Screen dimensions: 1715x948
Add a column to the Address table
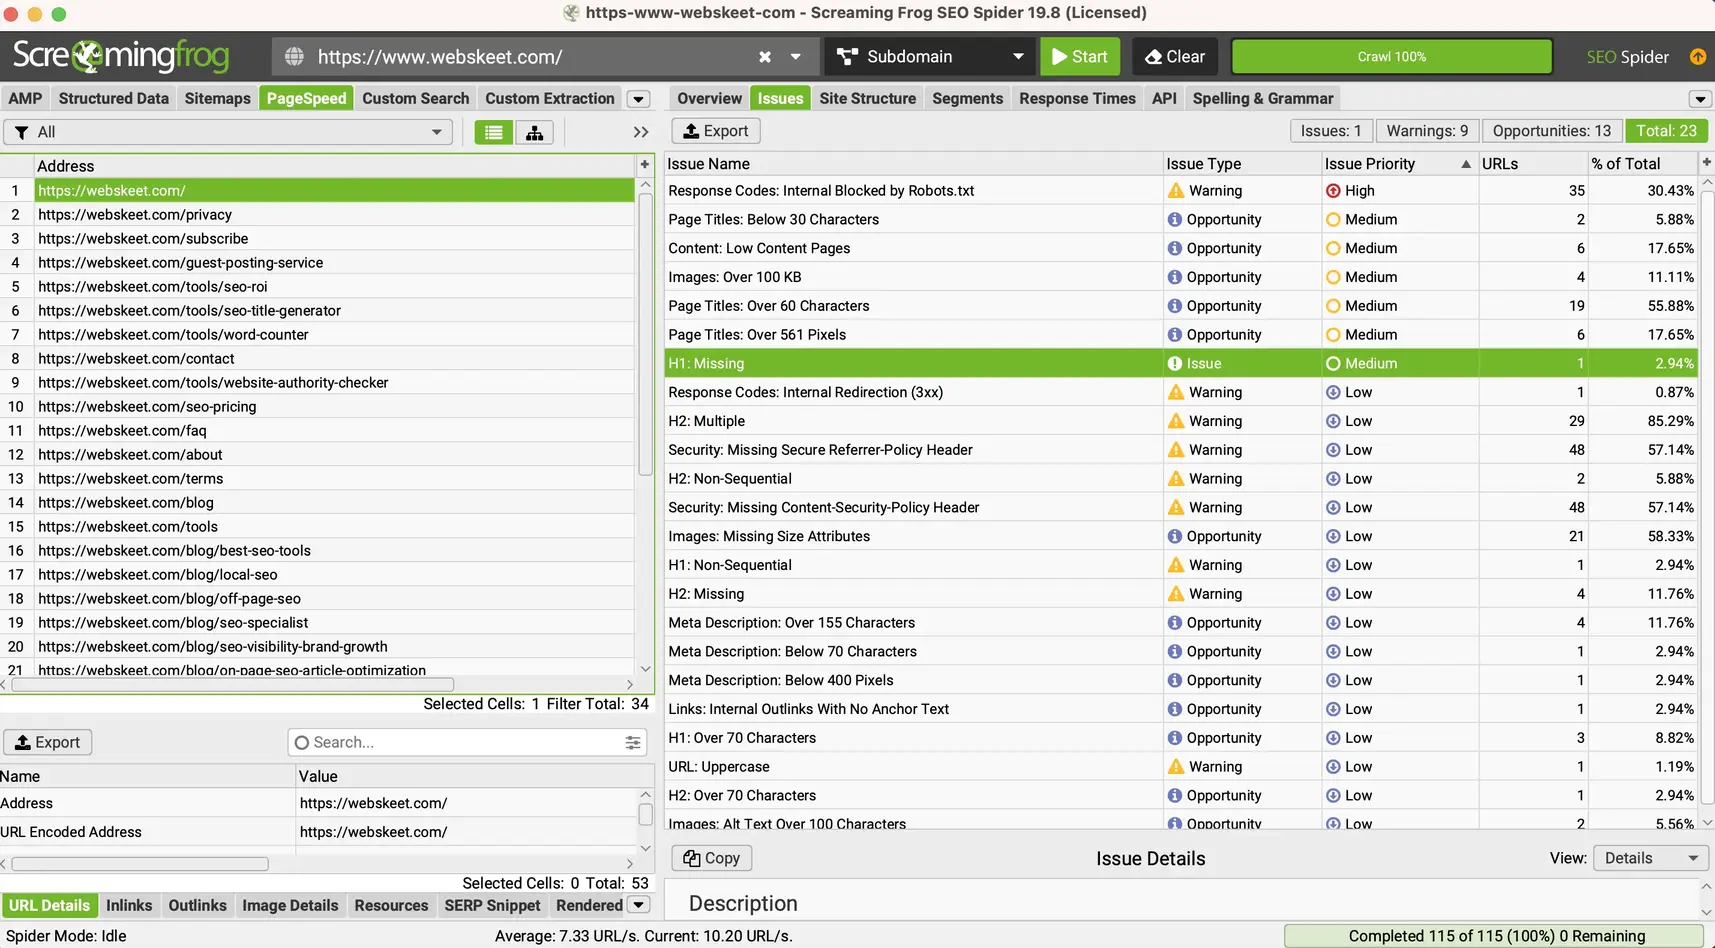point(645,164)
